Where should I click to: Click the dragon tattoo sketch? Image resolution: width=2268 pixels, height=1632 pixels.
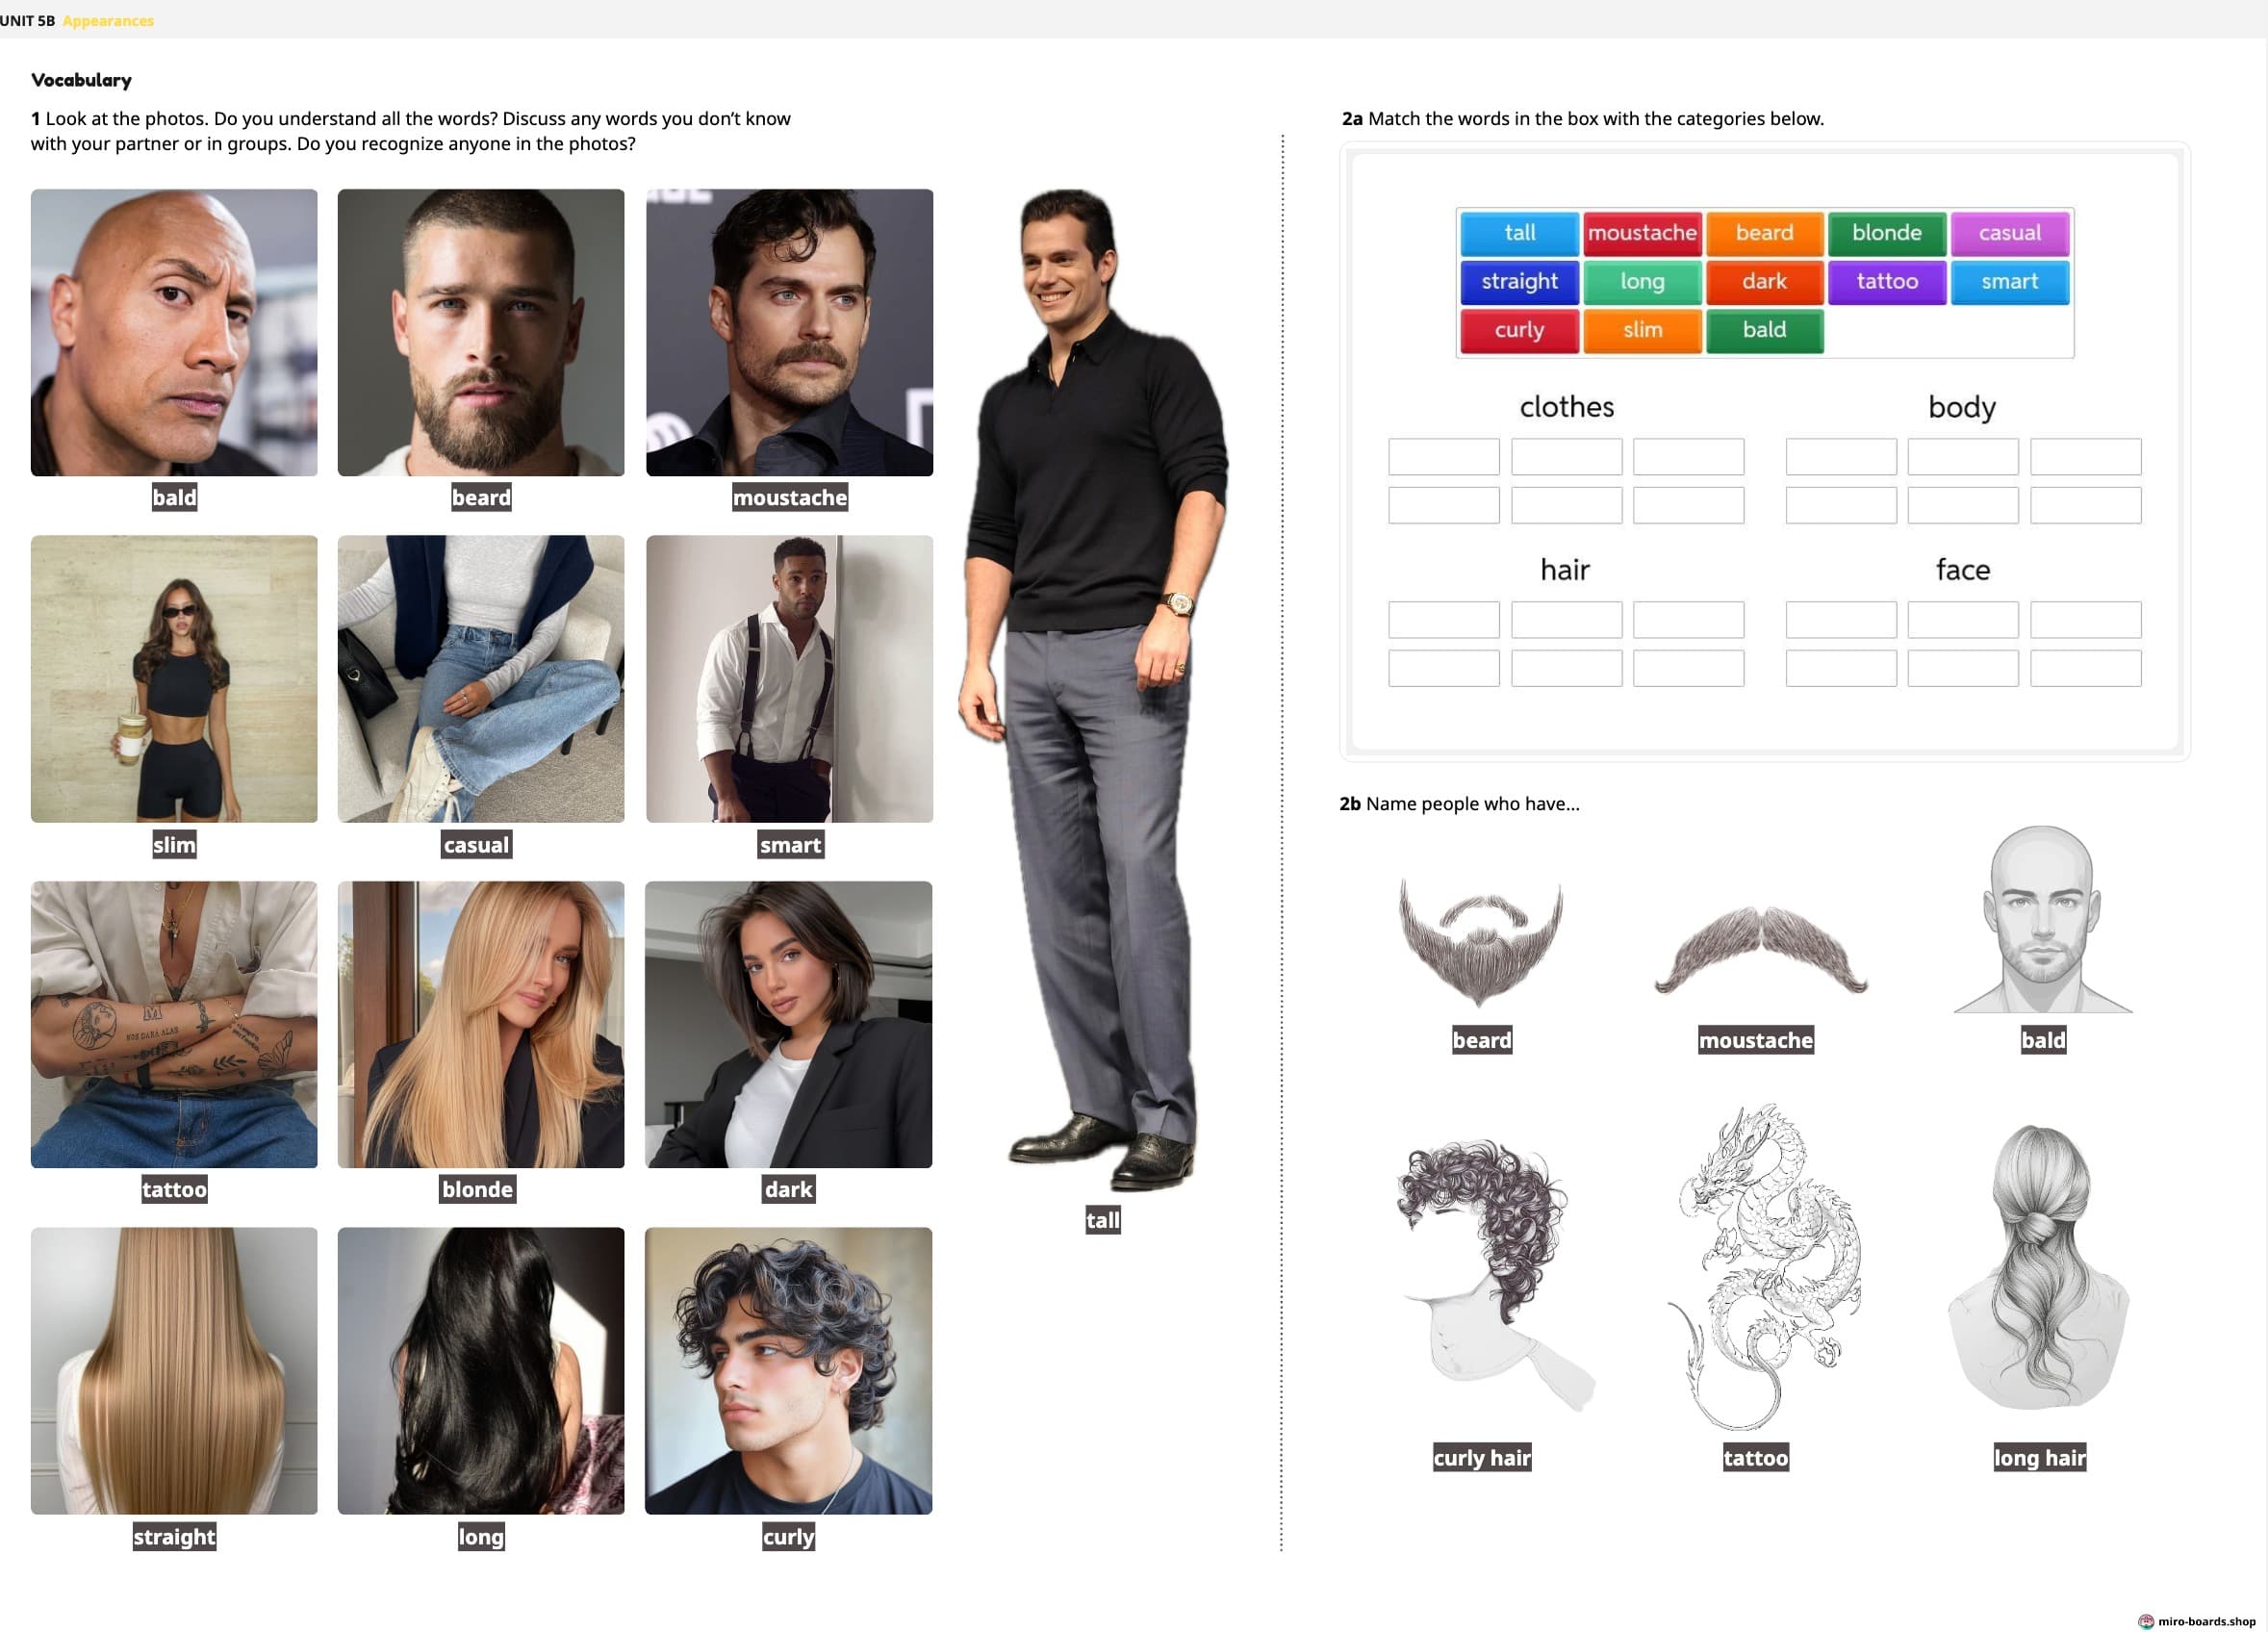(x=1762, y=1265)
